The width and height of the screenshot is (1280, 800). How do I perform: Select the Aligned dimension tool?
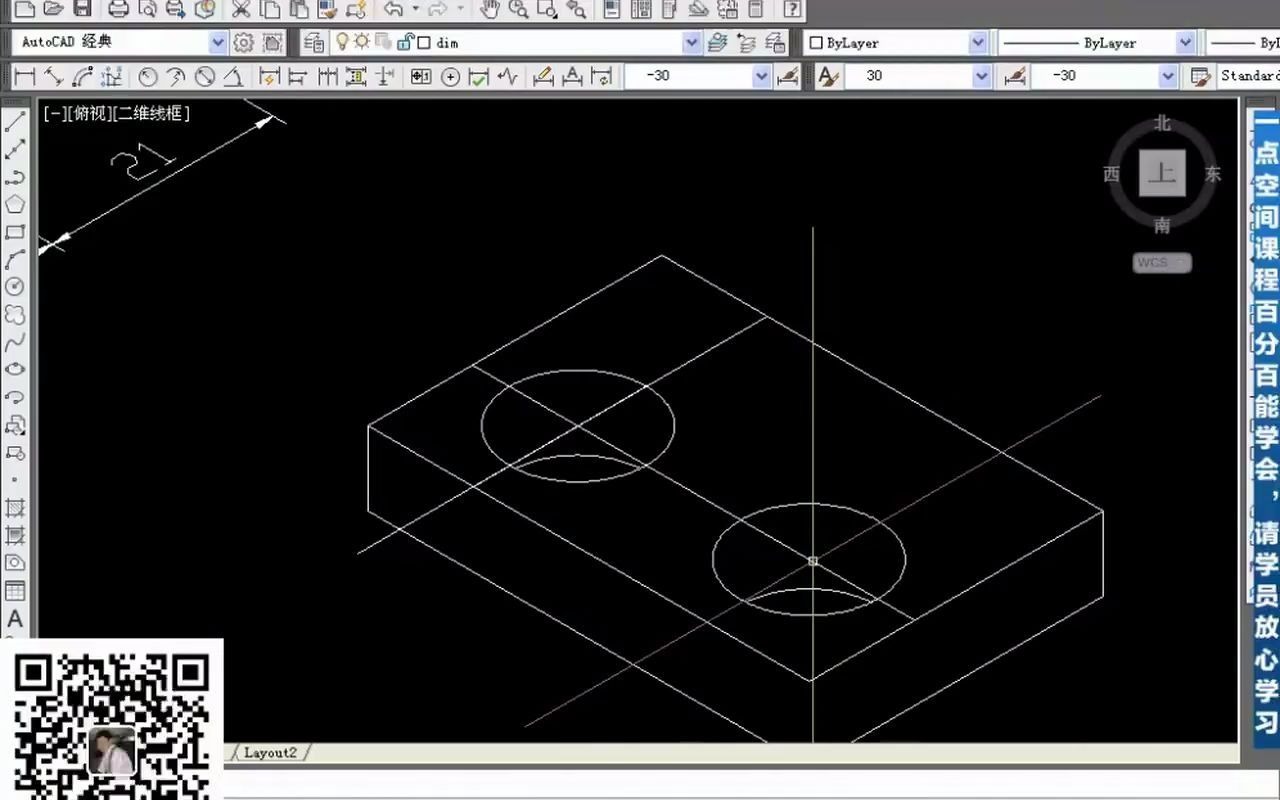click(54, 76)
